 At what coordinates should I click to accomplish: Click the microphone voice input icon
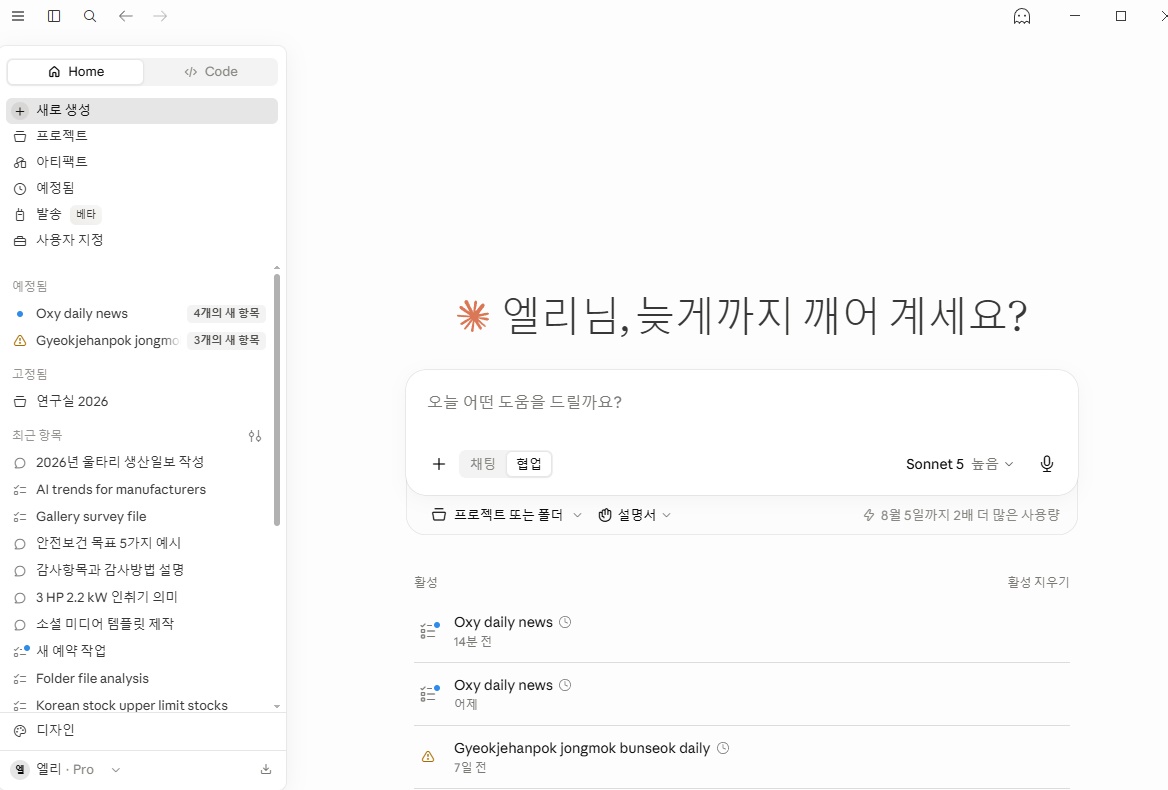point(1047,464)
